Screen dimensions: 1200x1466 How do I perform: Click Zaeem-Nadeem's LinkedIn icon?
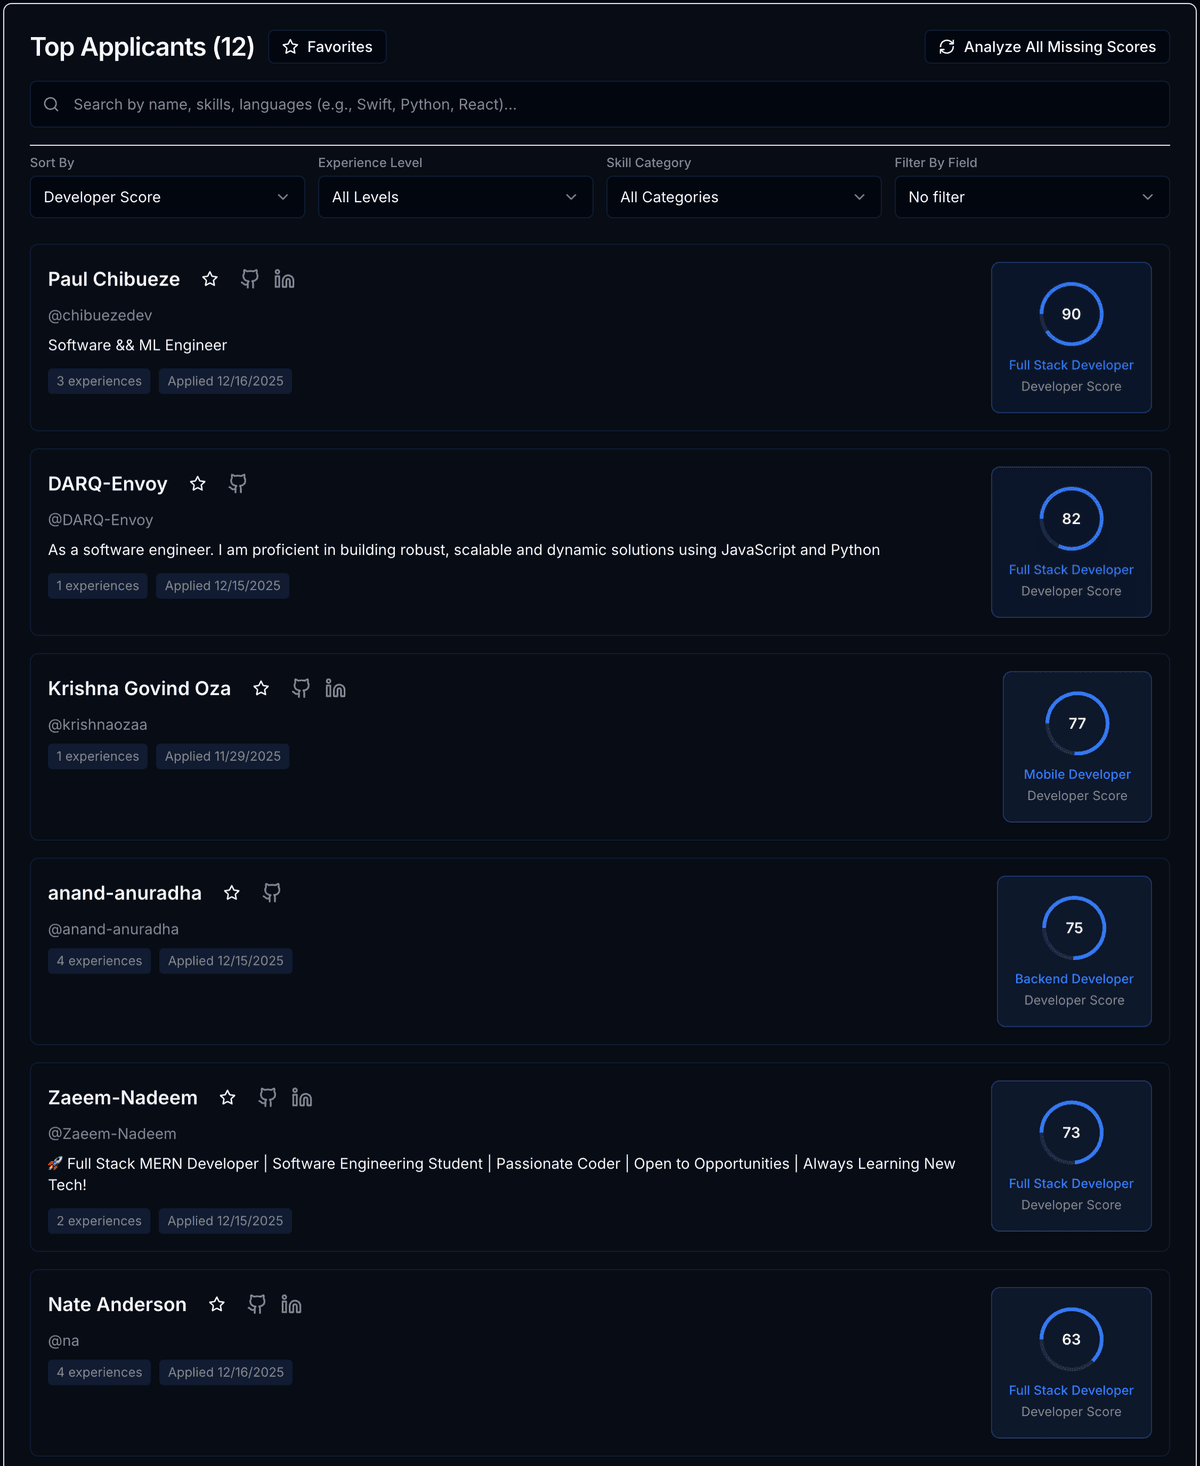pyautogui.click(x=302, y=1098)
